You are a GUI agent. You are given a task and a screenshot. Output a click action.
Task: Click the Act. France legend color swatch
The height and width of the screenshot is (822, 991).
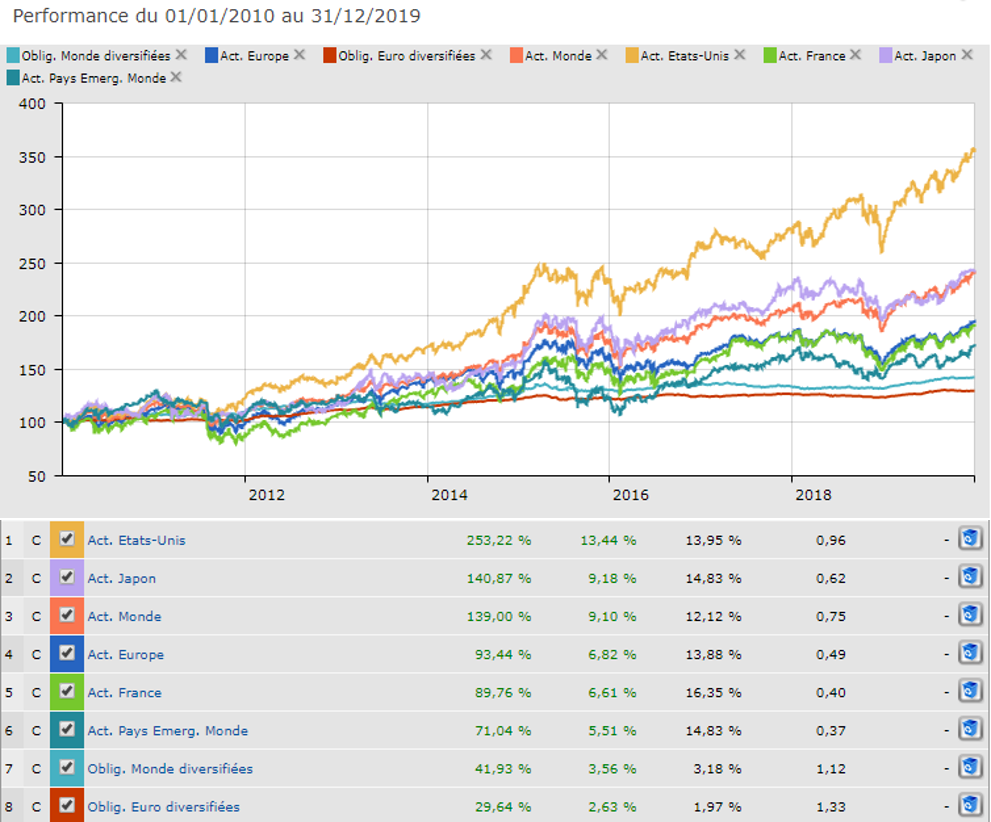[769, 56]
